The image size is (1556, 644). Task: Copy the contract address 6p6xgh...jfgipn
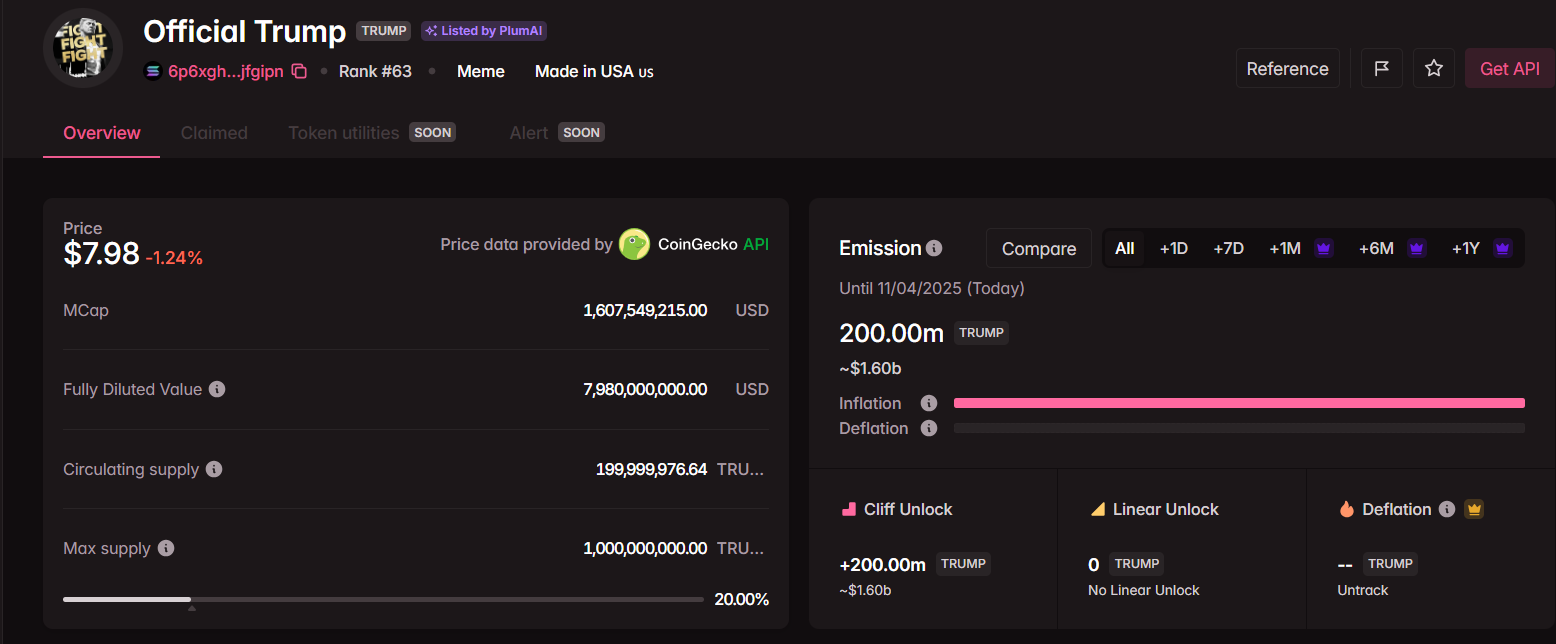point(299,71)
